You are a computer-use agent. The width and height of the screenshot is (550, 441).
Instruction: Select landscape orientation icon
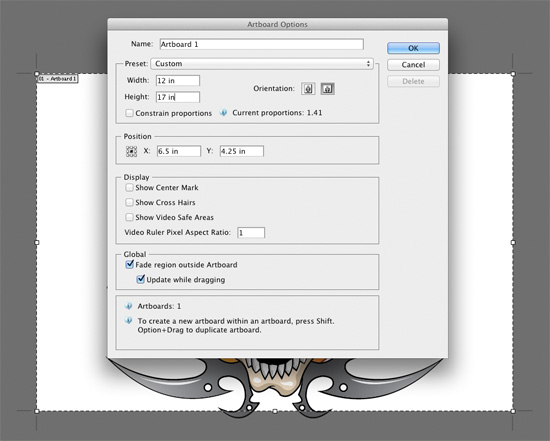328,89
